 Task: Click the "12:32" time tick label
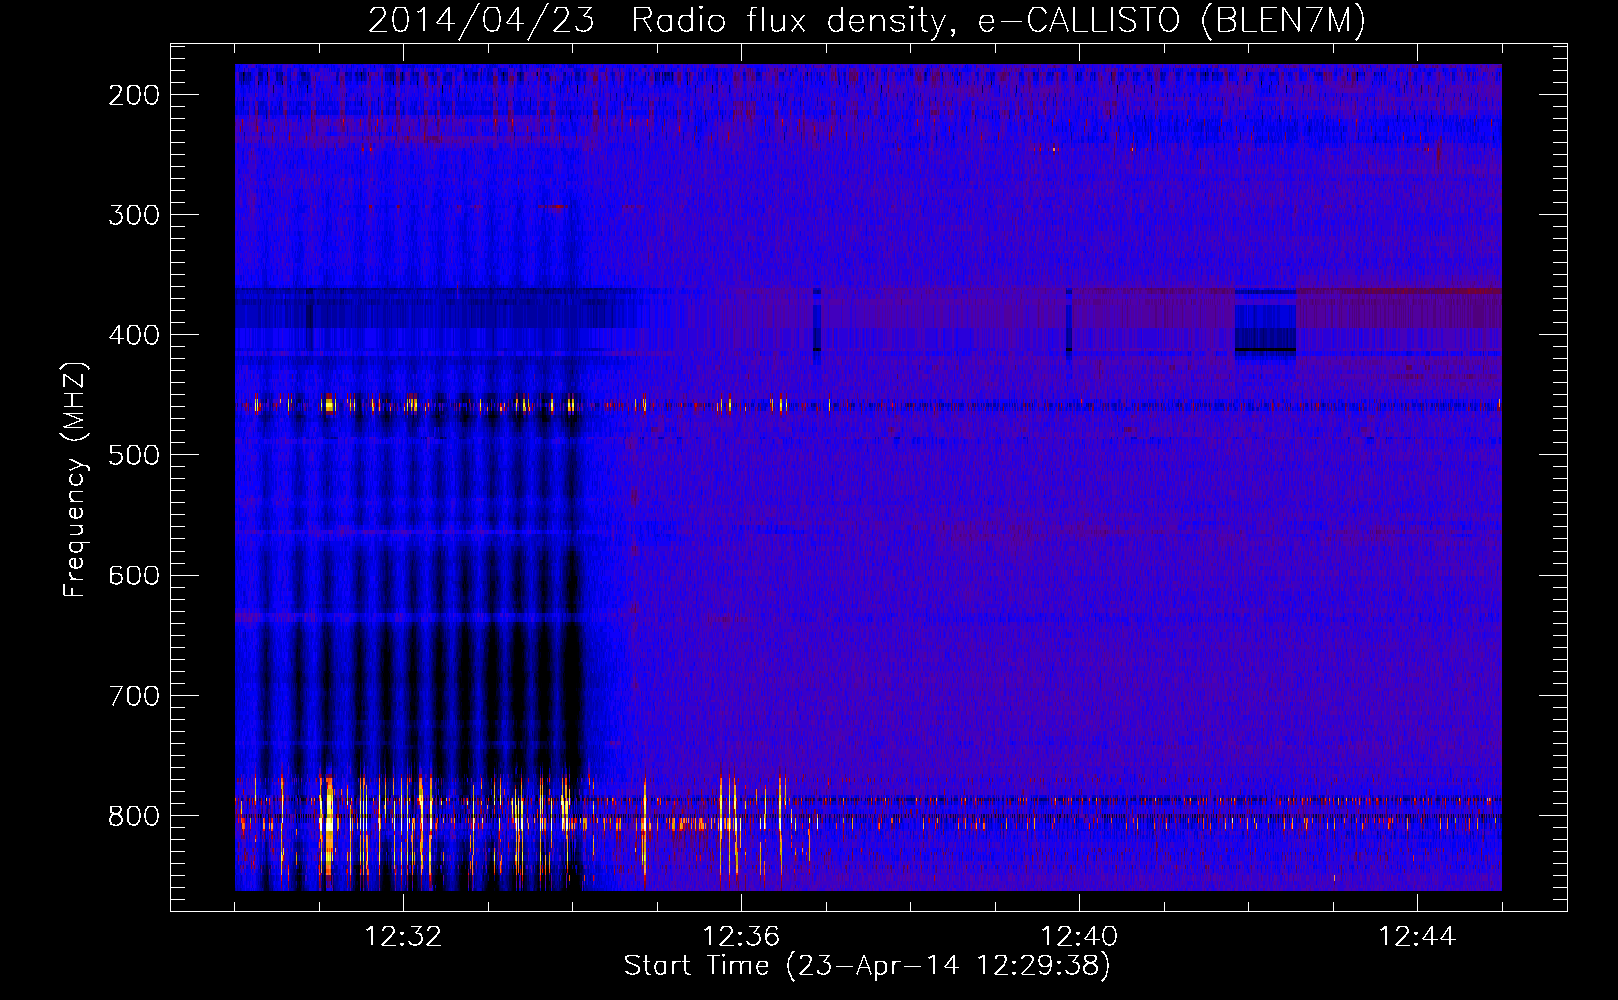tap(403, 937)
